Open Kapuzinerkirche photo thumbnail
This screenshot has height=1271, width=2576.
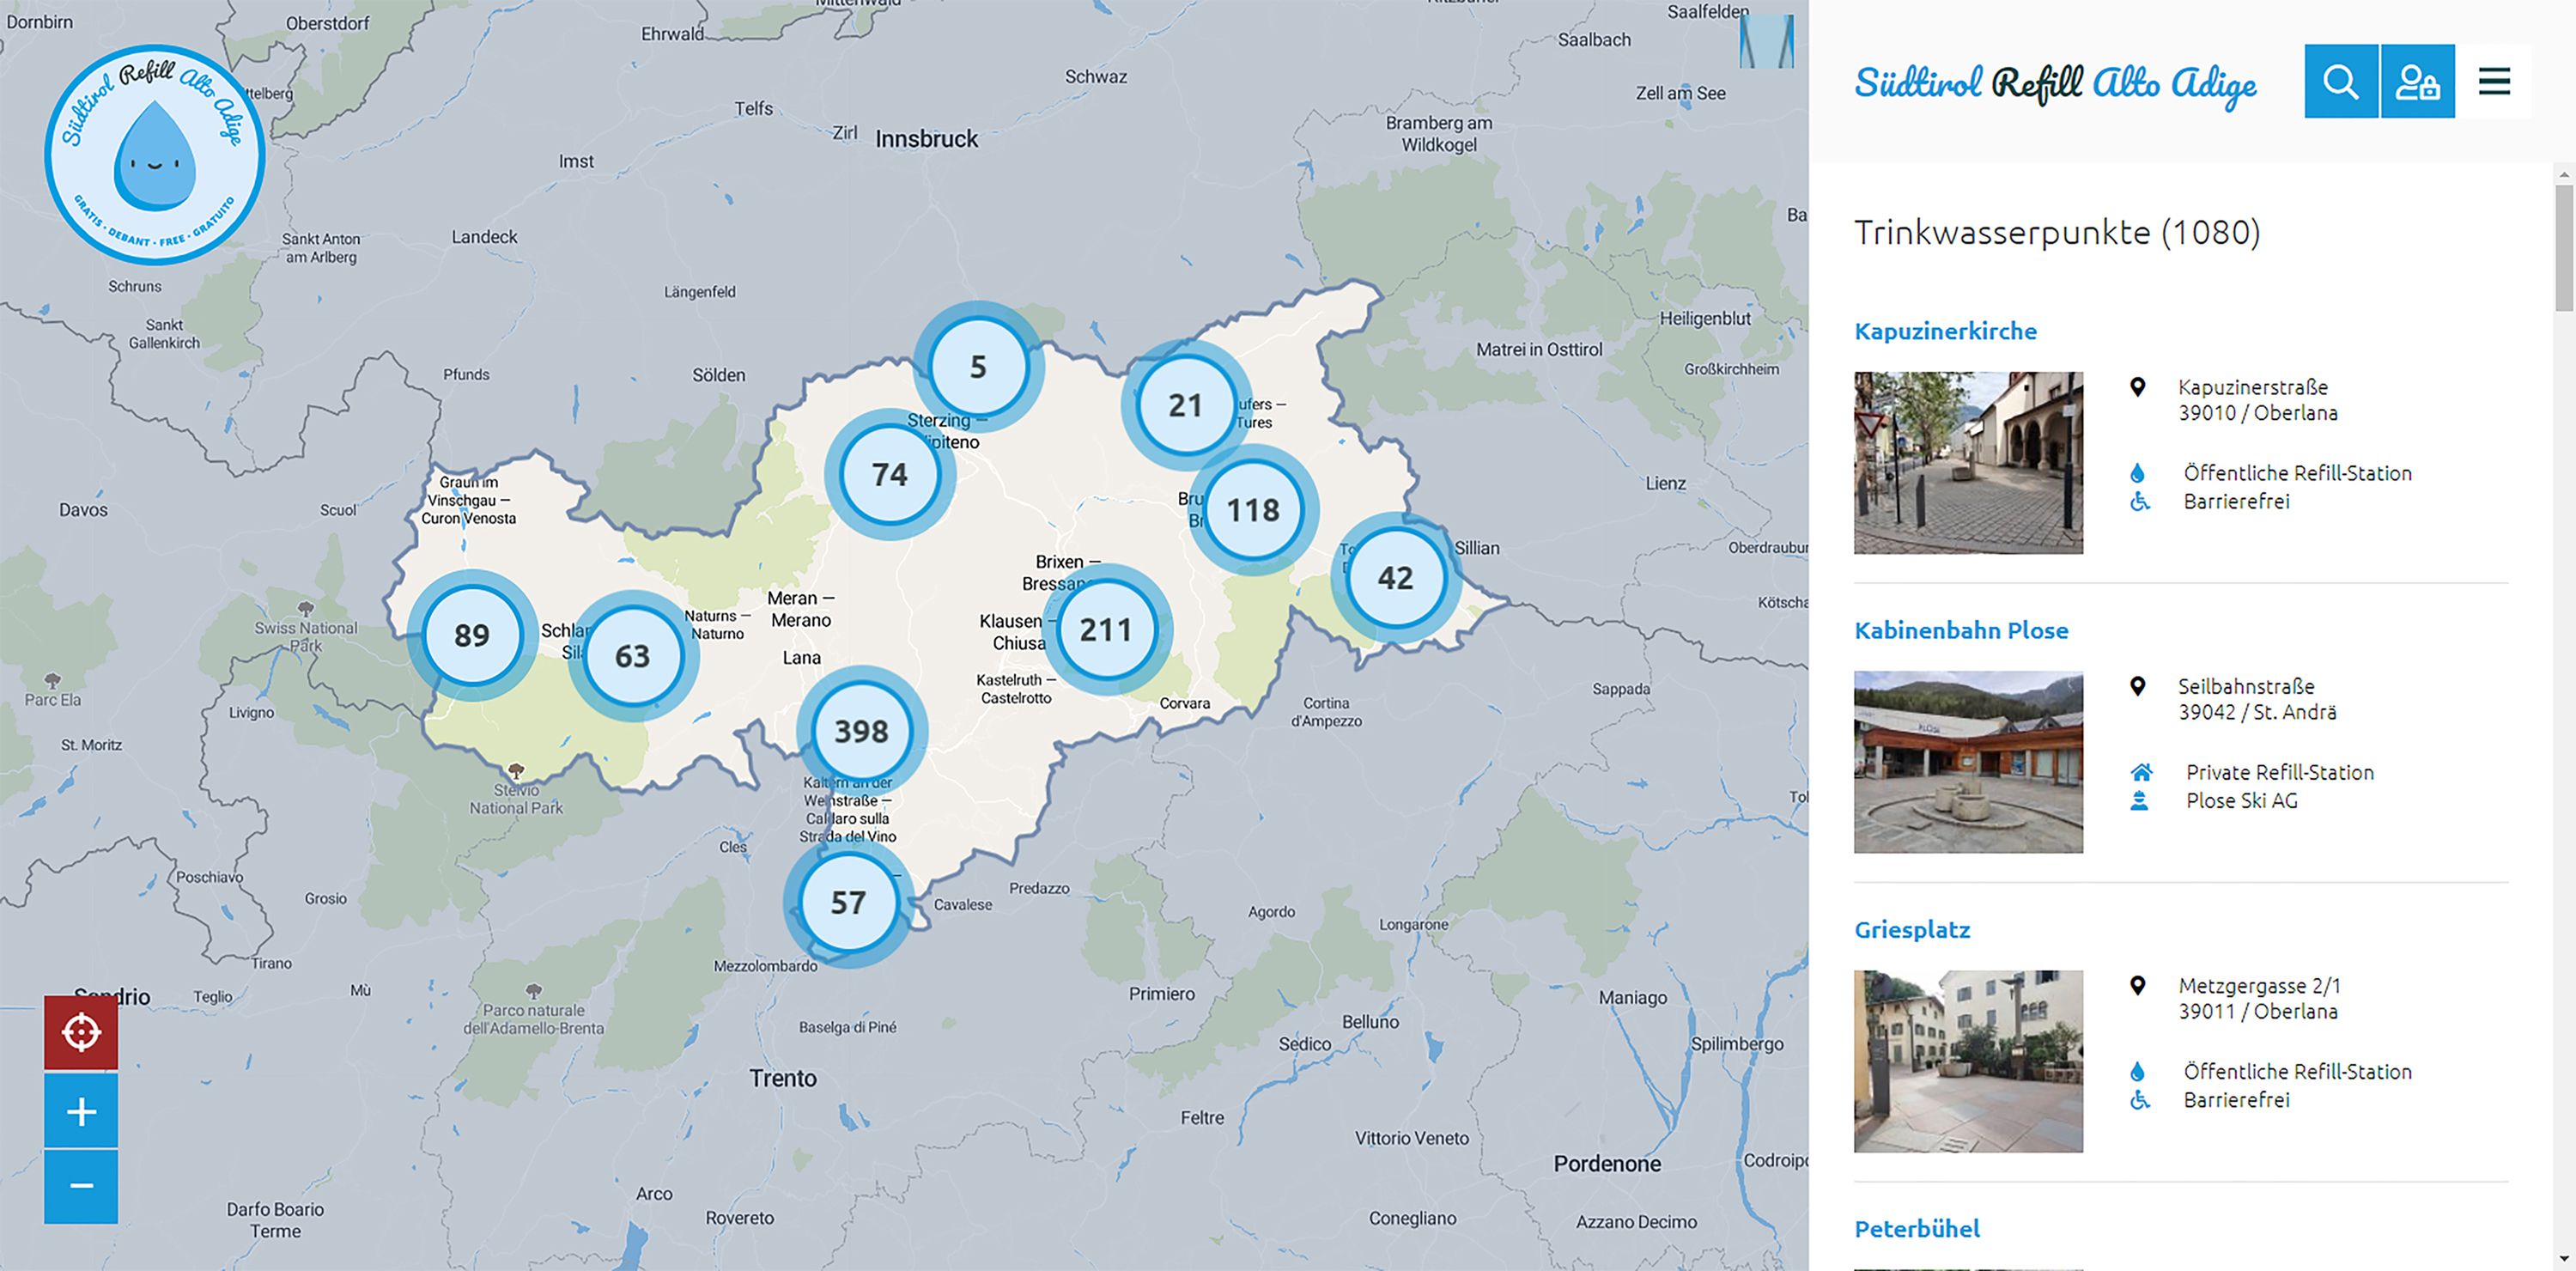coord(1968,463)
